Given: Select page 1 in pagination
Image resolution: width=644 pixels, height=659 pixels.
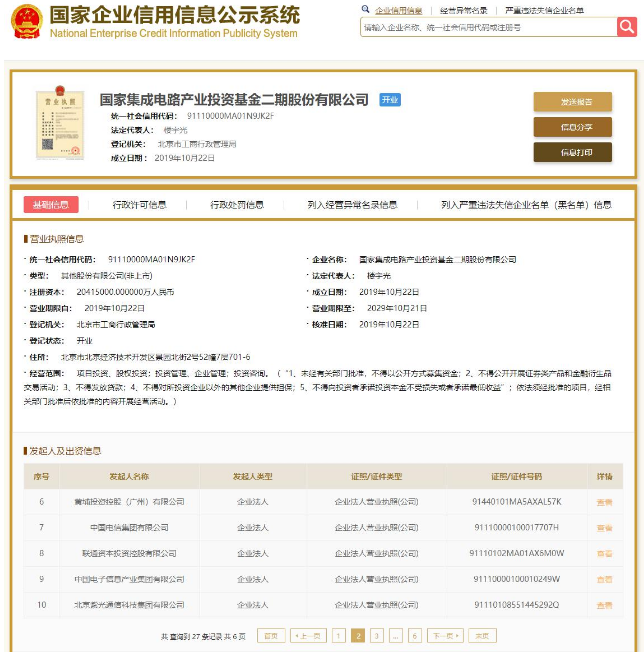Looking at the screenshot, I should [338, 636].
